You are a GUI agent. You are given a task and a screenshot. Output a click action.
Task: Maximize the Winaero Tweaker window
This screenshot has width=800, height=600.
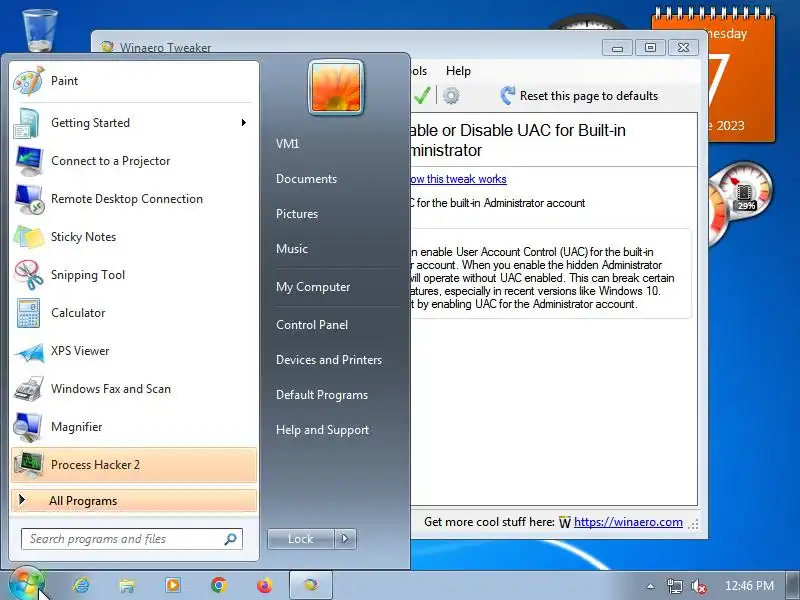[x=651, y=47]
